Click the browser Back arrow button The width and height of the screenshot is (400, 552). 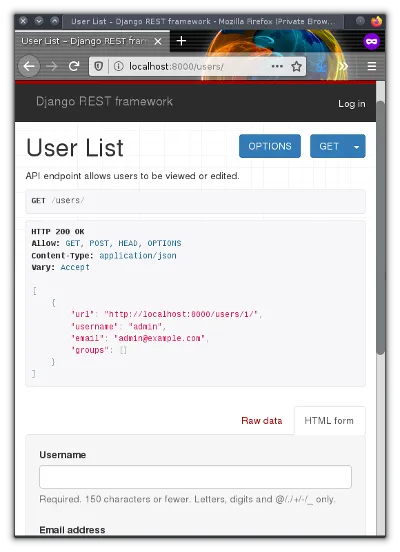(29, 66)
